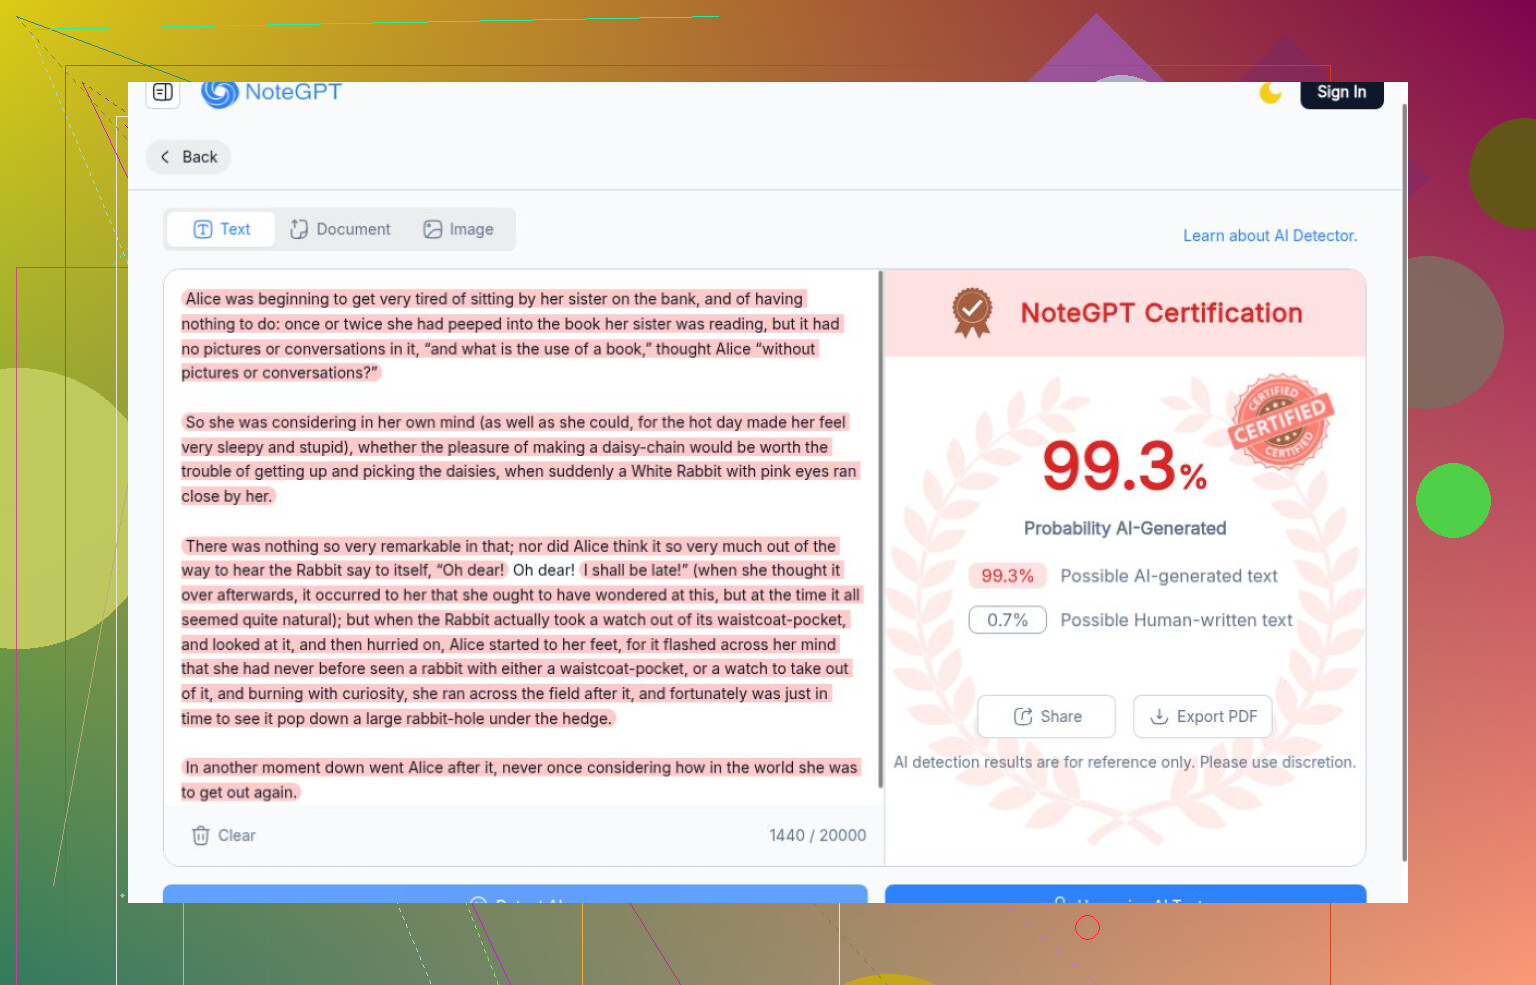The height and width of the screenshot is (985, 1536).
Task: Click inside the Alice text input area
Action: coord(521,536)
